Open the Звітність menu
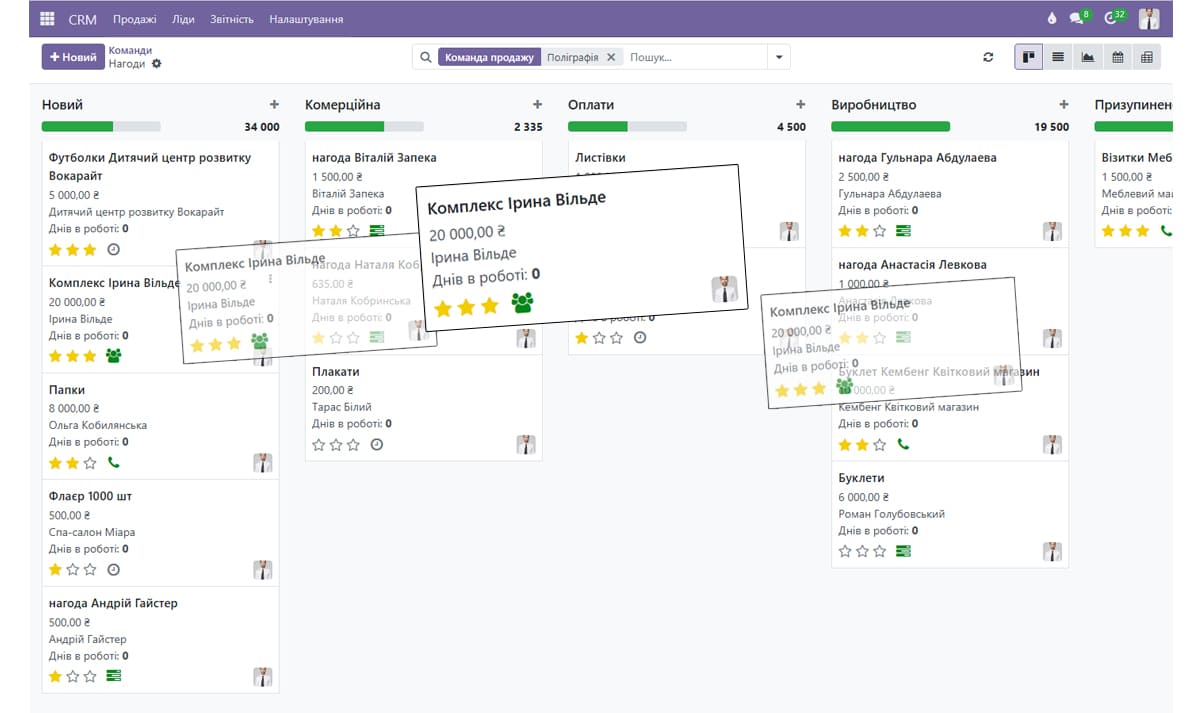This screenshot has height=713, width=1200. click(232, 19)
